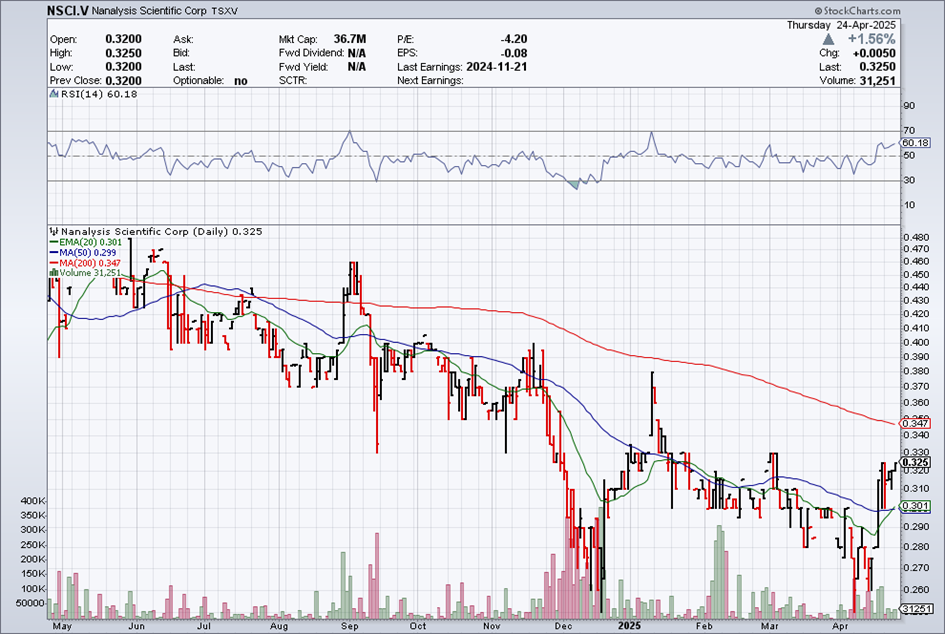Select the Low value 0.3200
The image size is (945, 634).
tap(124, 67)
